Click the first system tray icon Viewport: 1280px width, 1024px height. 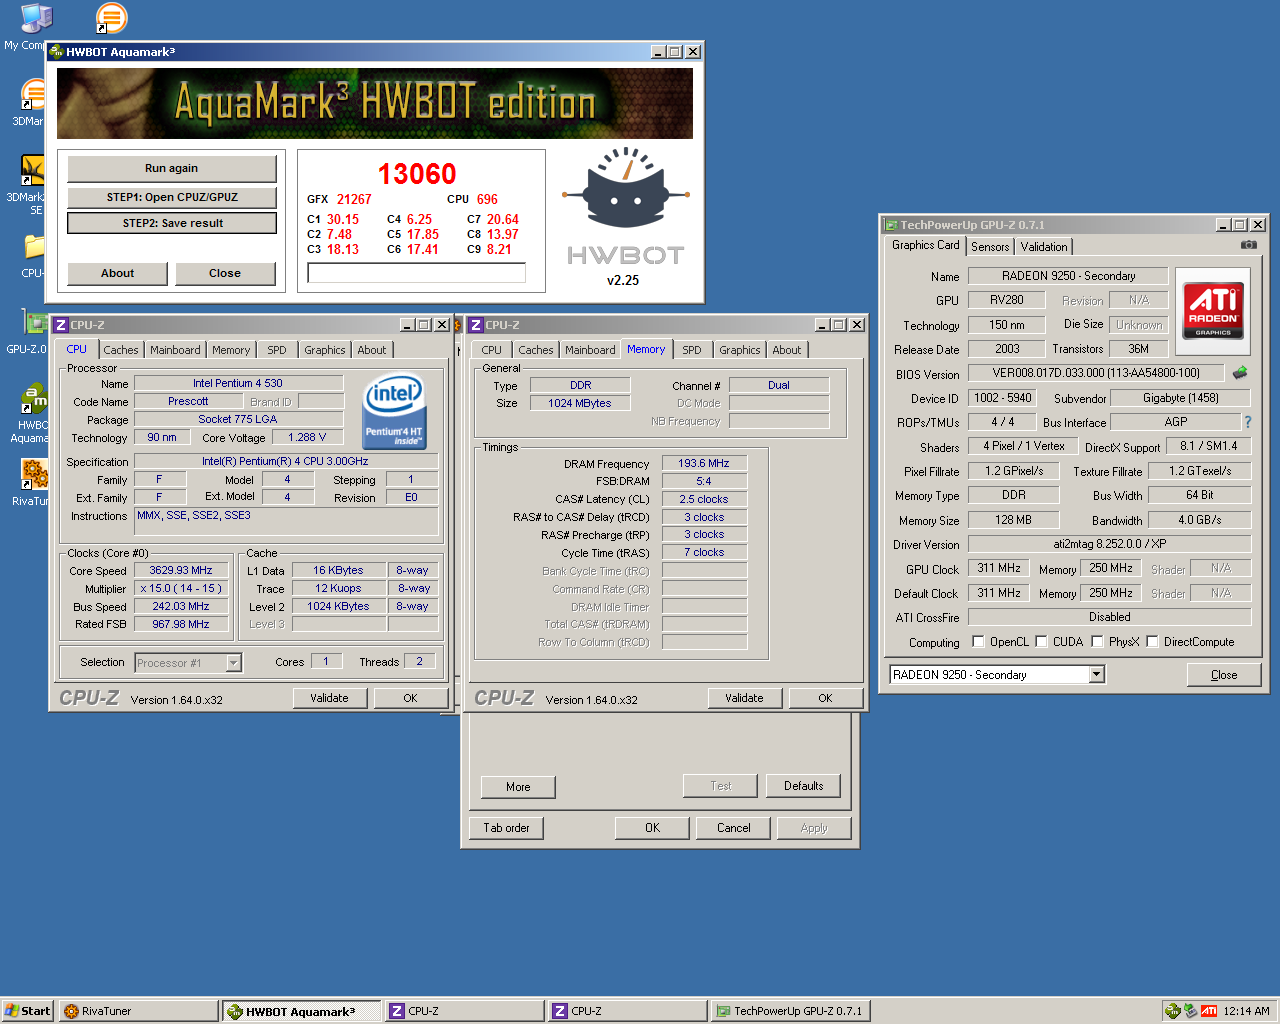(x=1172, y=1011)
